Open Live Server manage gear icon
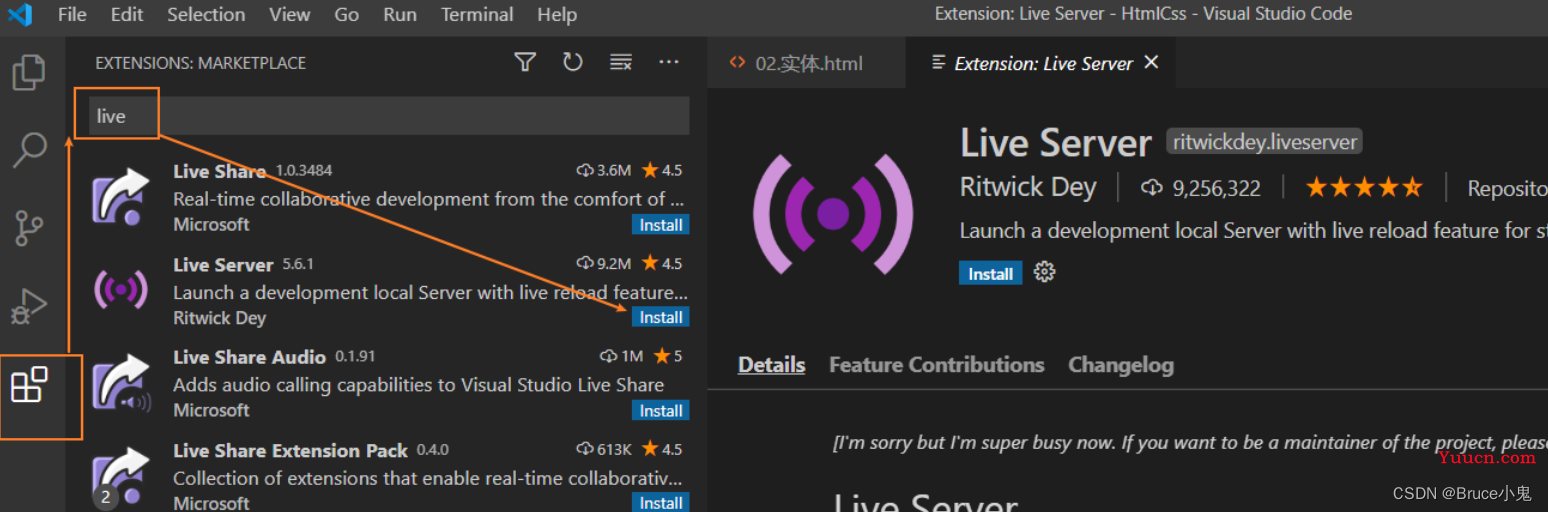The width and height of the screenshot is (1548, 512). pos(1045,272)
